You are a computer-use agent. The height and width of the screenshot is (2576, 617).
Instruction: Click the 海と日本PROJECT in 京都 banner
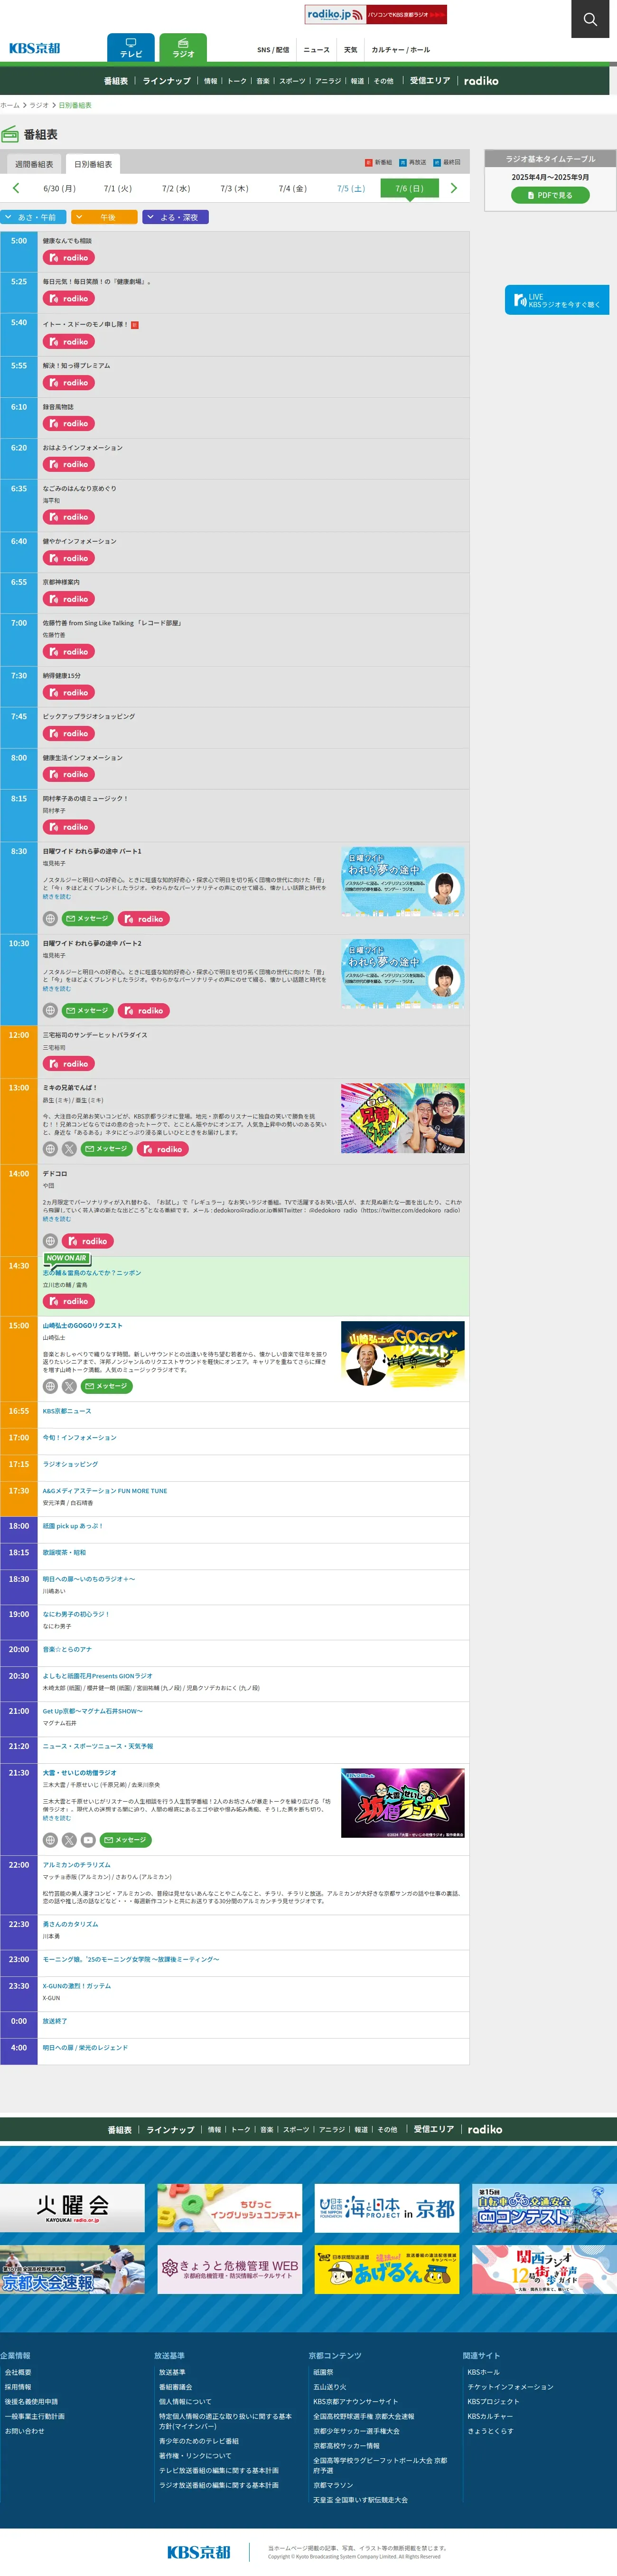pyautogui.click(x=387, y=2208)
